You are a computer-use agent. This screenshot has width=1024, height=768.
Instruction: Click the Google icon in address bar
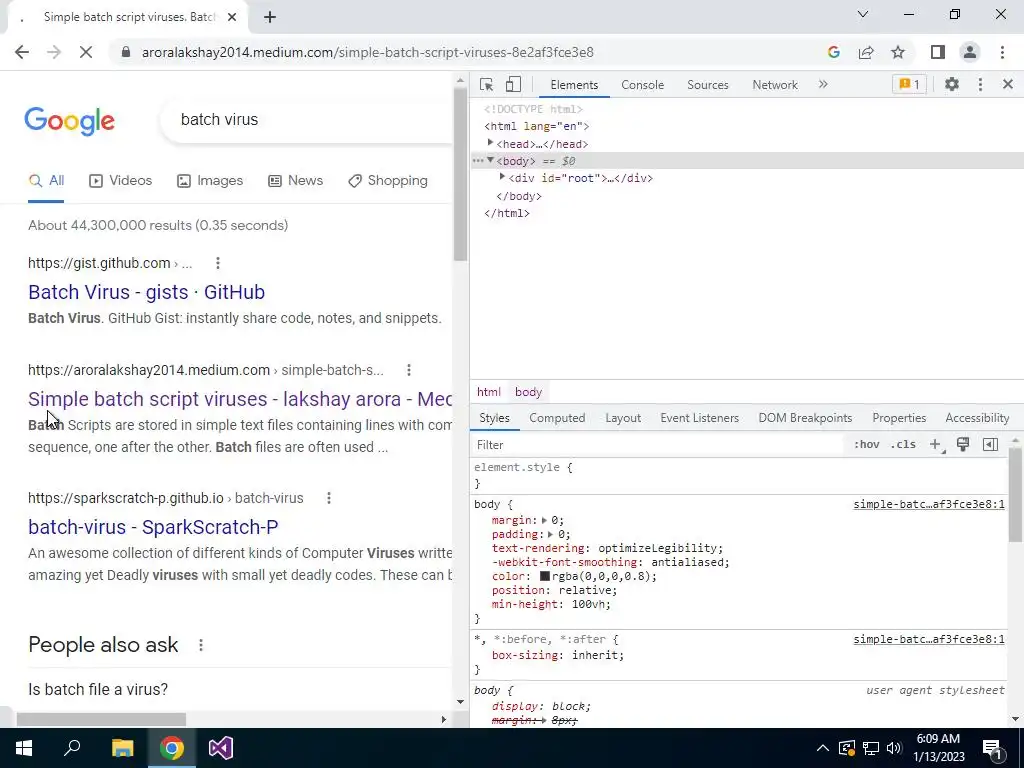tap(833, 52)
